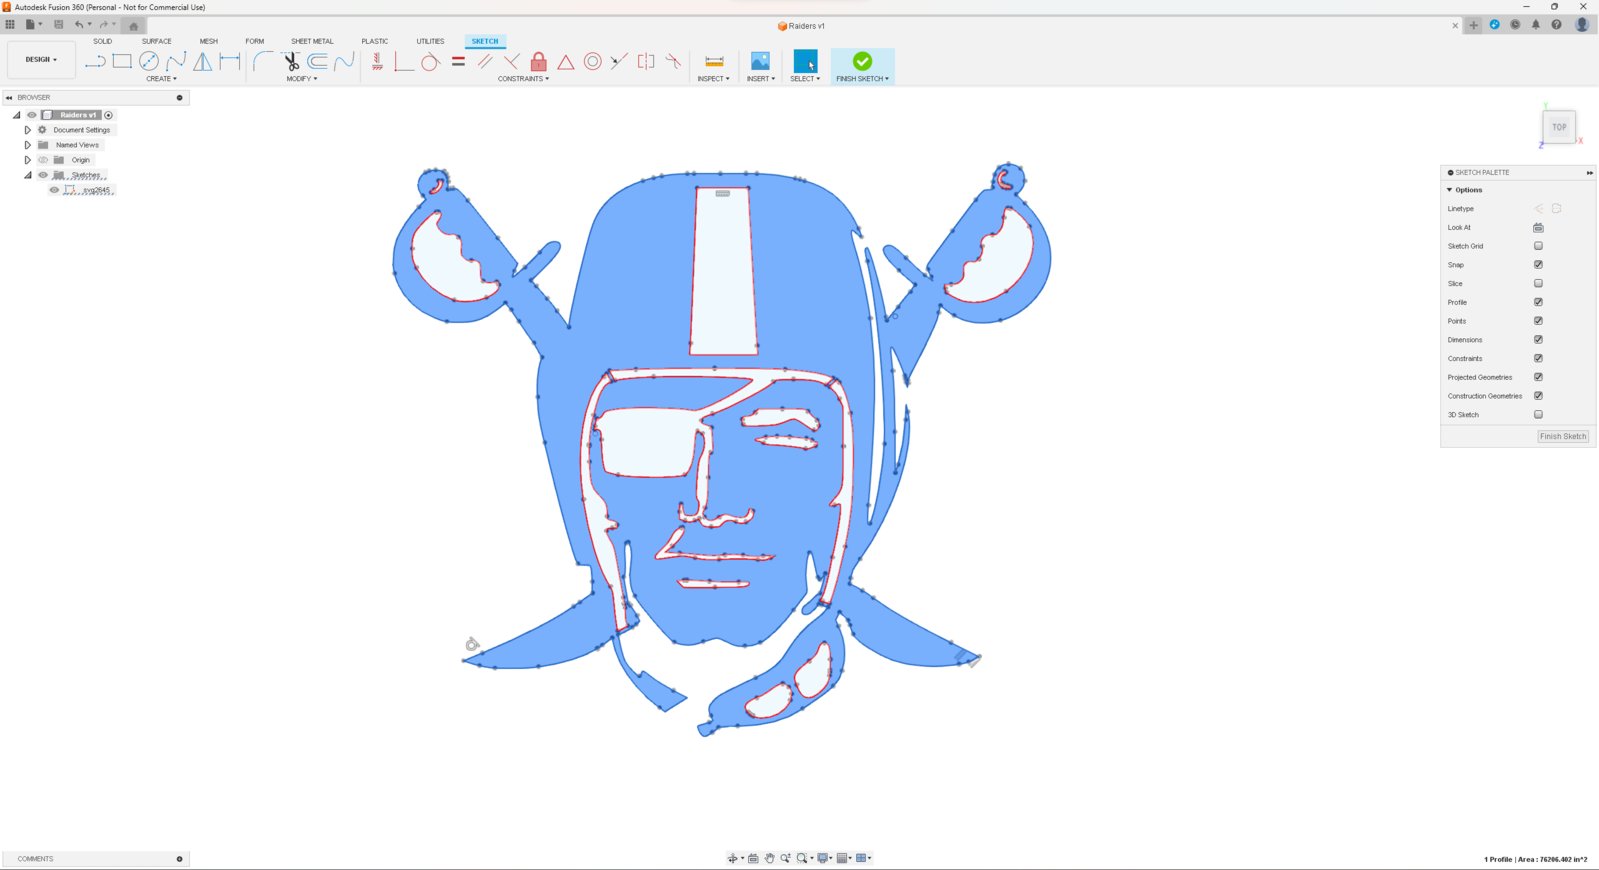
Task: Expand the Origin node
Action: pos(28,160)
